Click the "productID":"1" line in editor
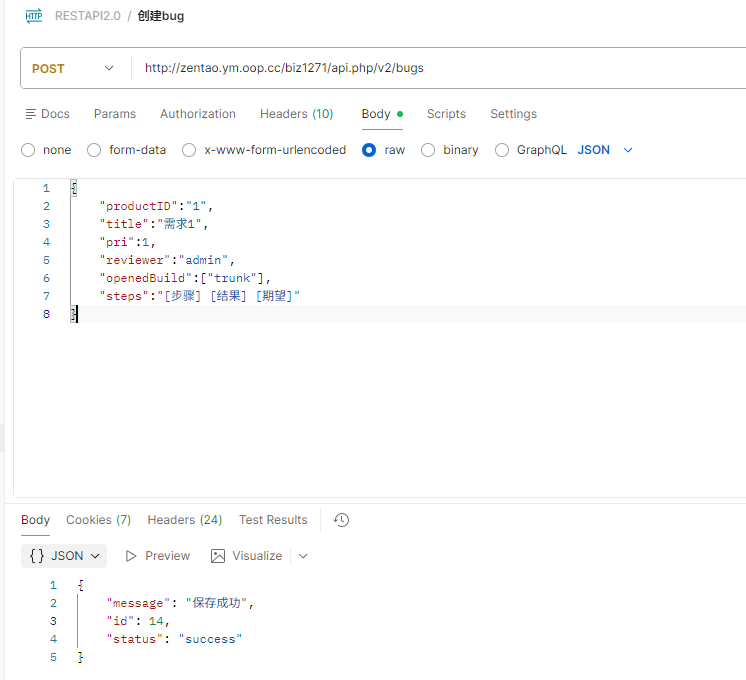The width and height of the screenshot is (746, 680). [156, 207]
